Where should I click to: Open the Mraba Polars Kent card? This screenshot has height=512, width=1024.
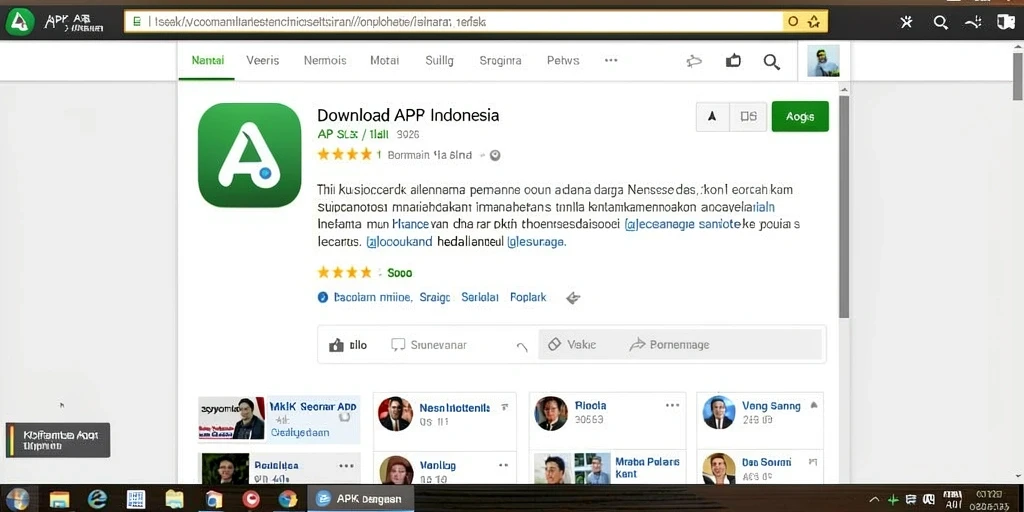click(x=609, y=468)
